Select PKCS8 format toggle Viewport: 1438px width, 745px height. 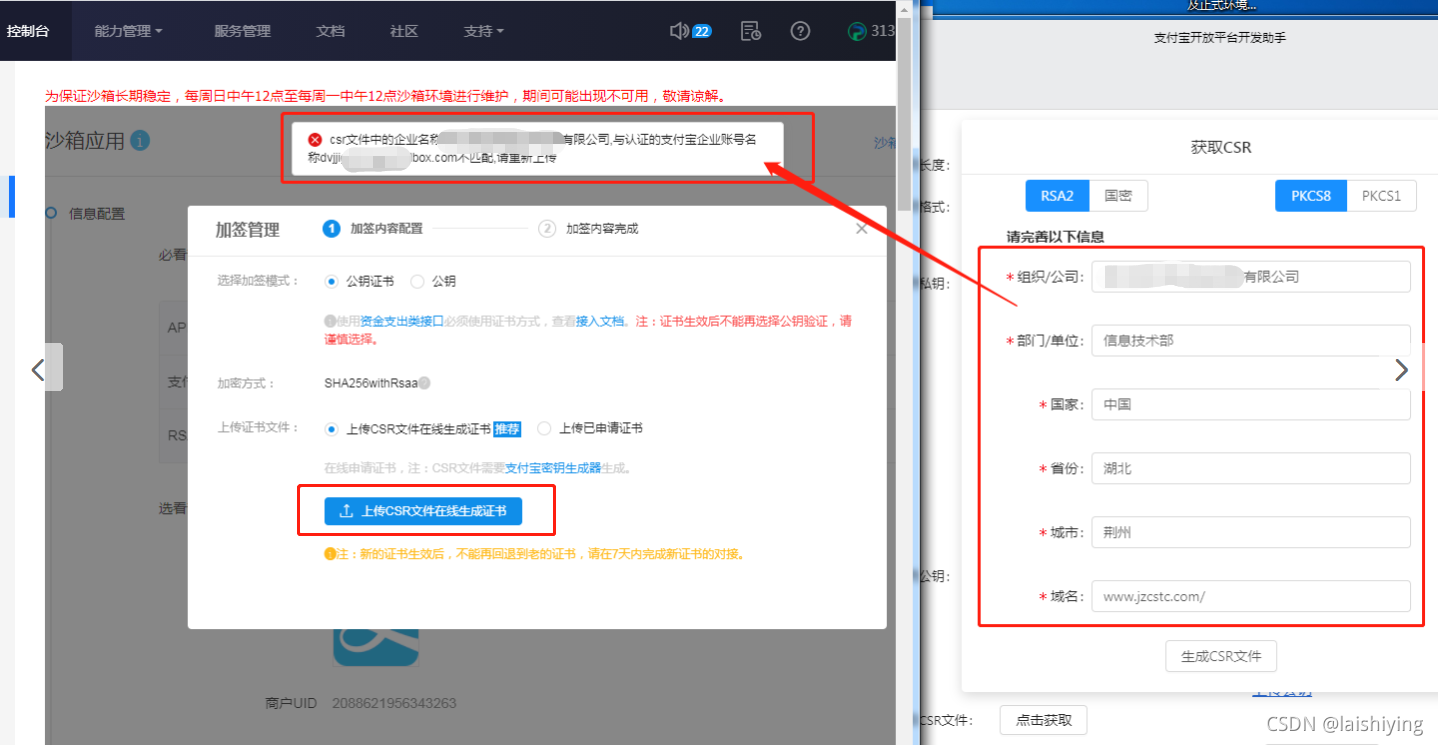pyautogui.click(x=1311, y=196)
